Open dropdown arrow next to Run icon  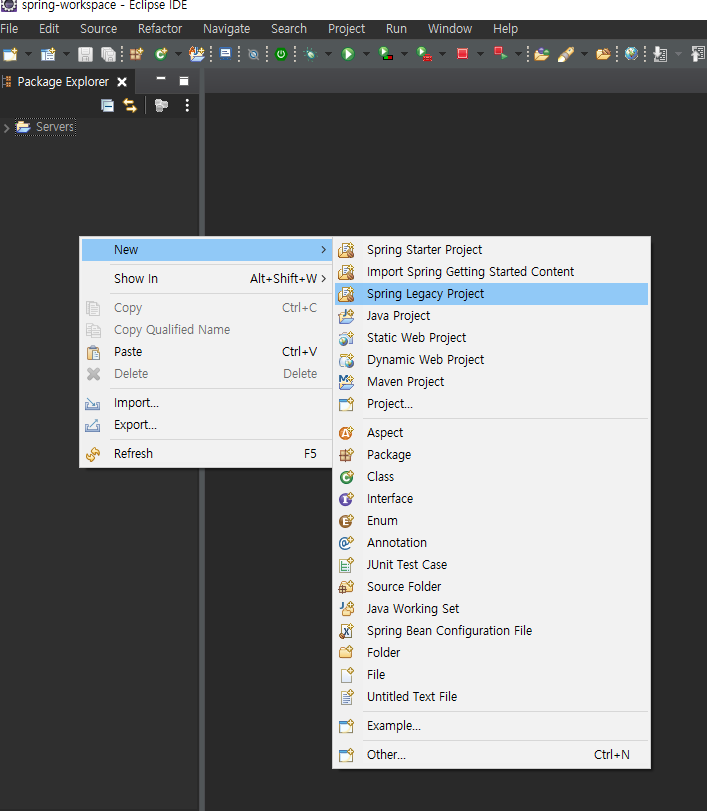pyautogui.click(x=366, y=54)
